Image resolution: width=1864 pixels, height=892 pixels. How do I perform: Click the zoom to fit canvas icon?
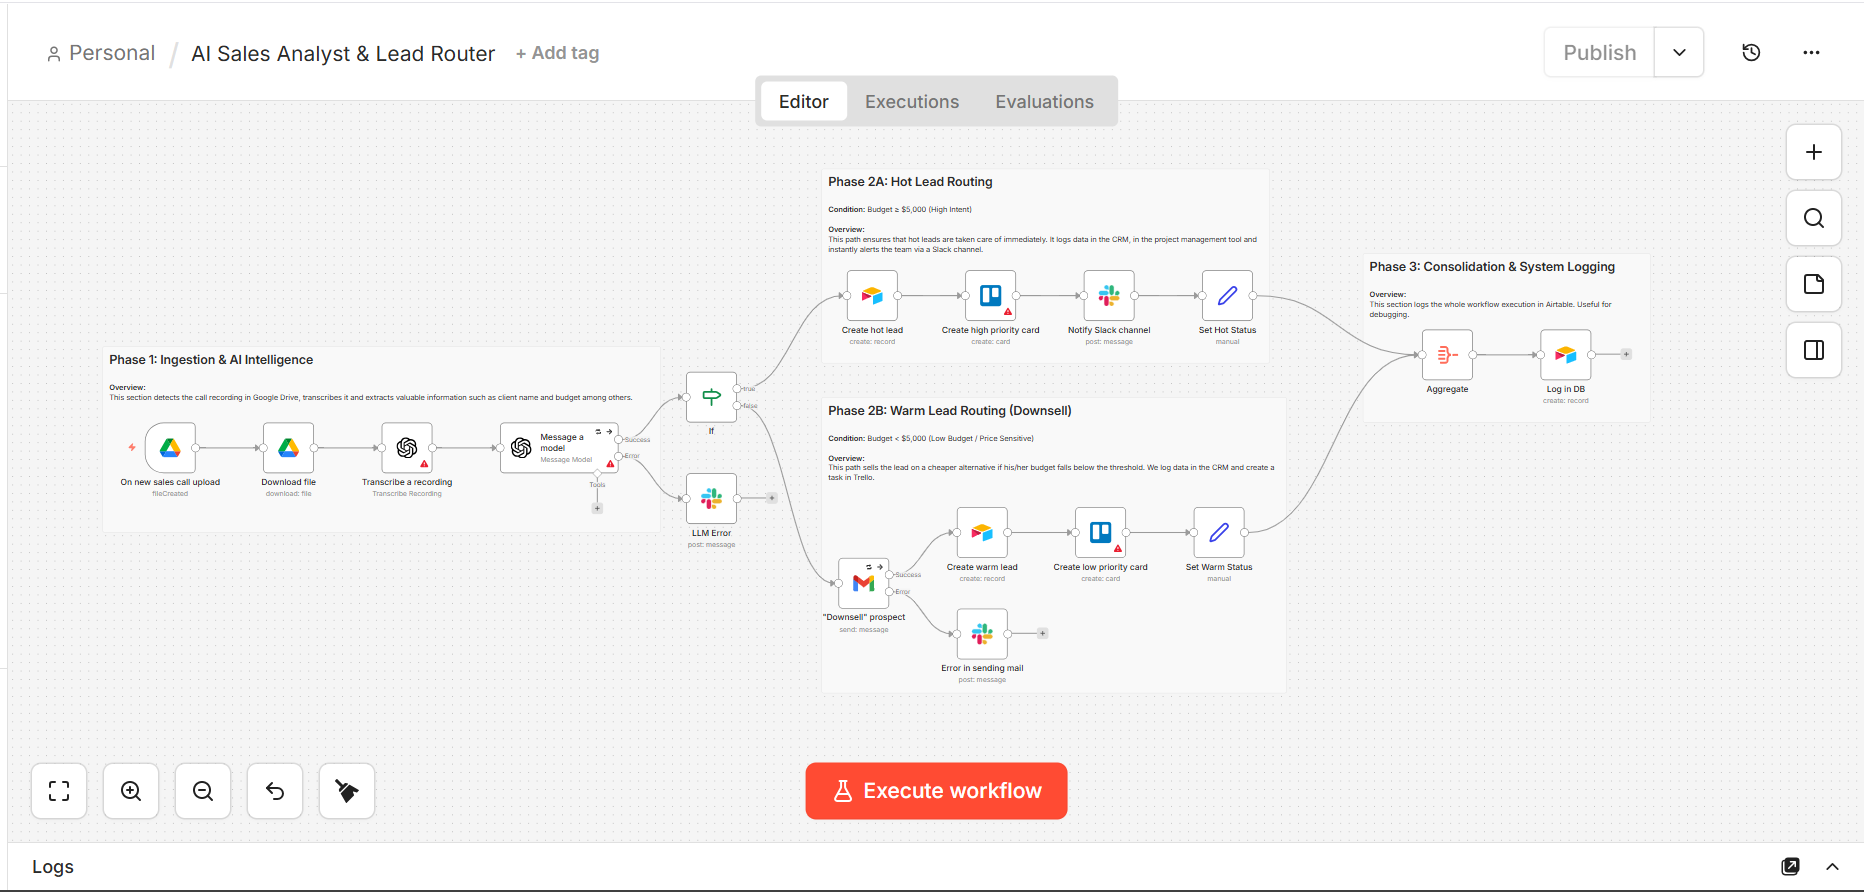tap(59, 791)
